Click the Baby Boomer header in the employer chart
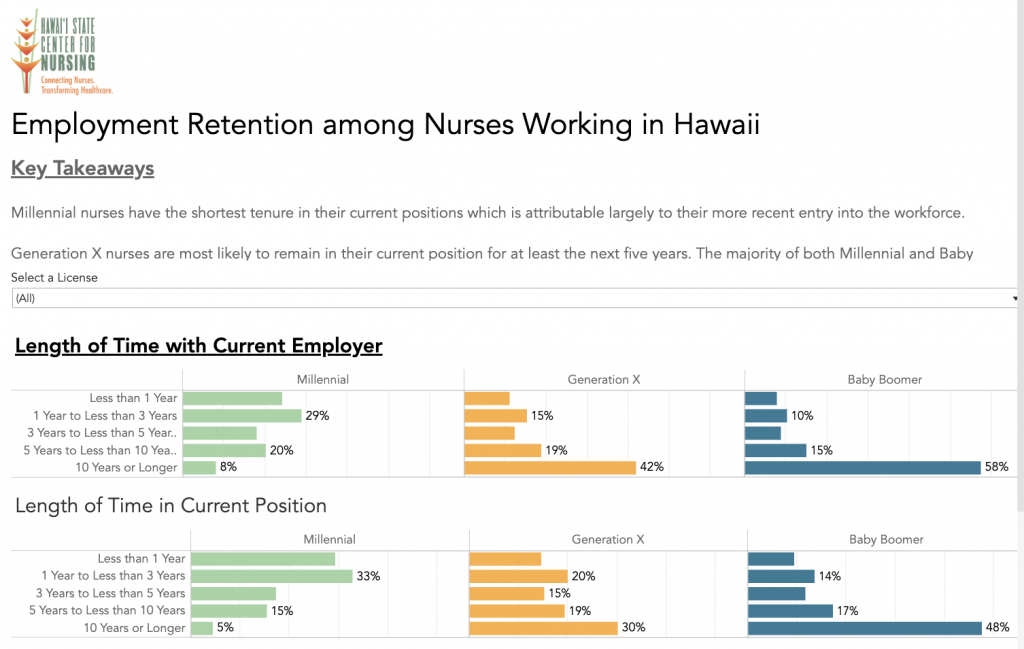 click(x=884, y=379)
